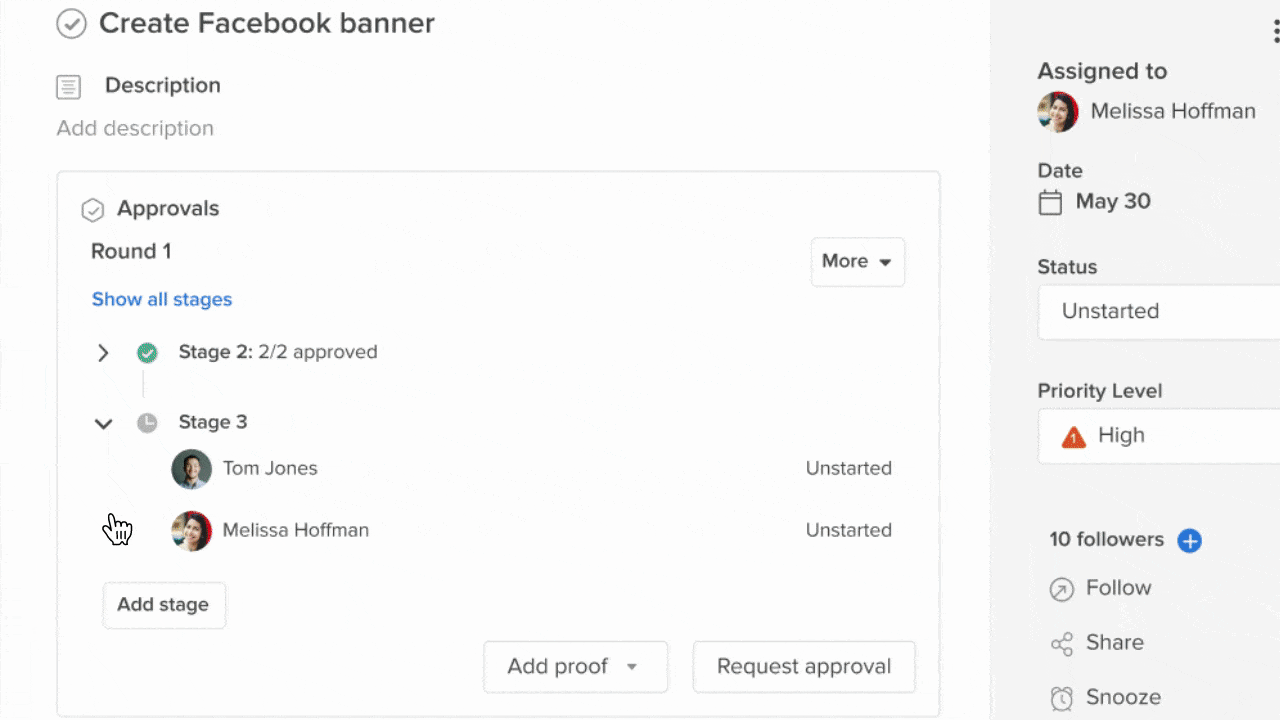Click Show all stages link
1280x720 pixels.
[162, 299]
